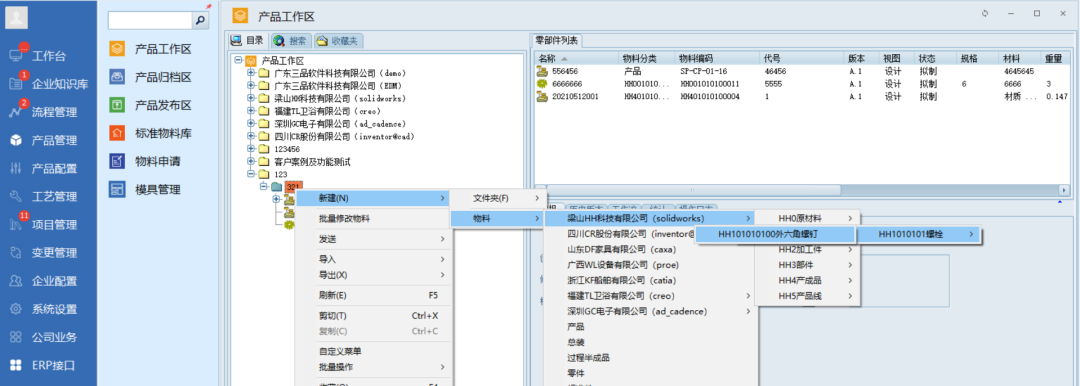Expand the 广东三品软件科技有限公司 (demo) folder
The image size is (1080, 386).
[251, 73]
